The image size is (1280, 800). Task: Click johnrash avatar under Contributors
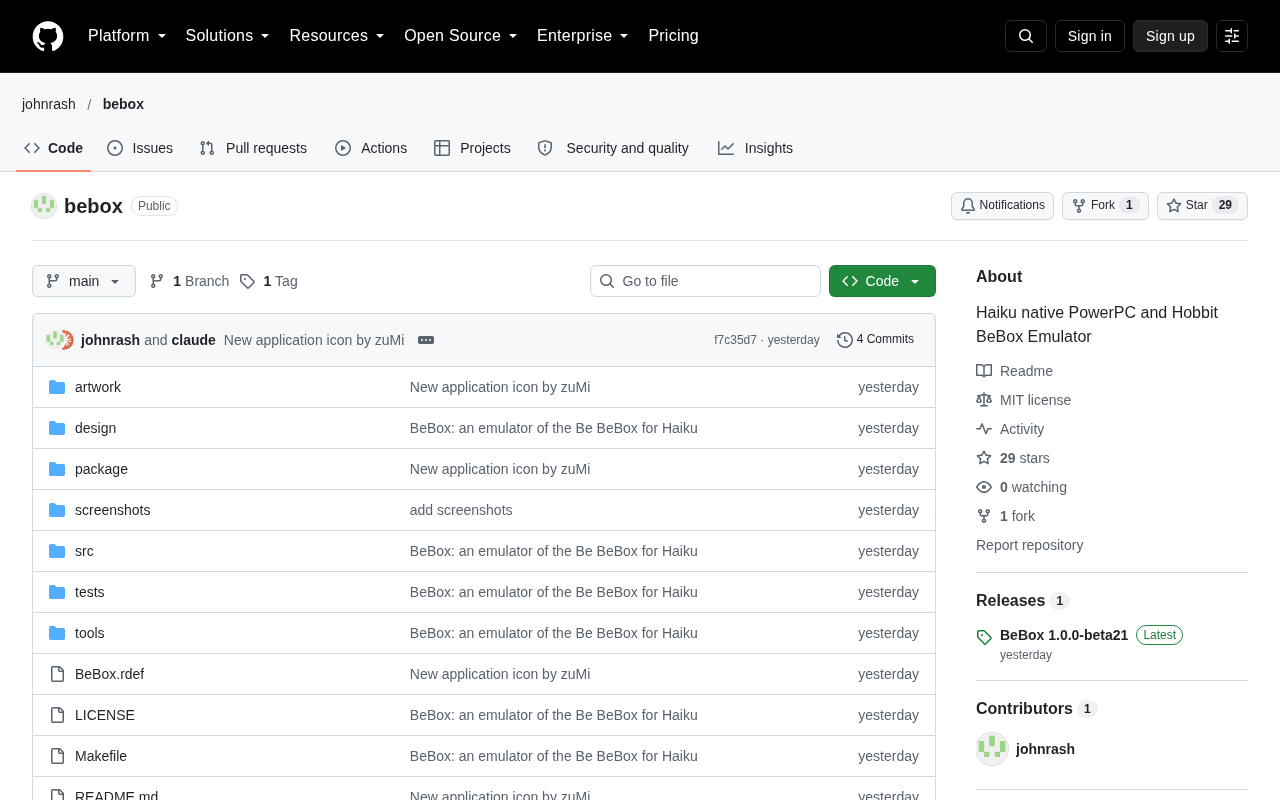point(992,749)
